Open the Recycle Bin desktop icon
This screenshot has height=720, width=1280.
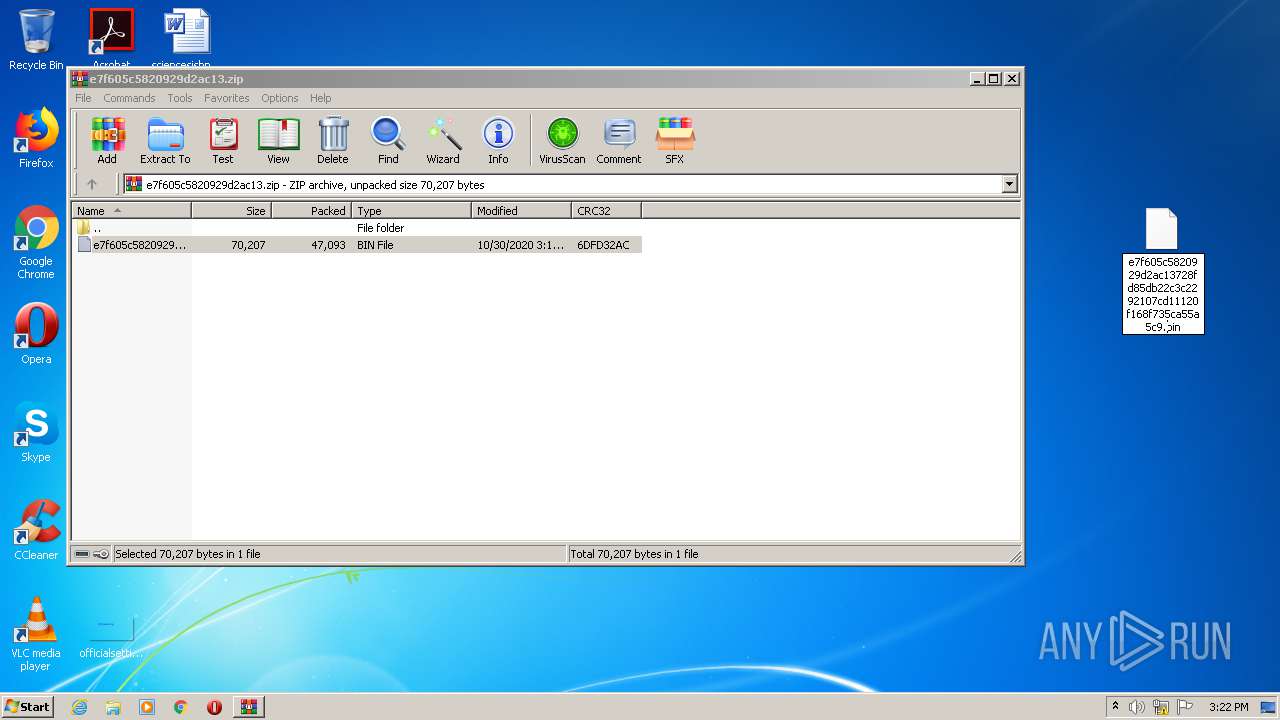(x=36, y=40)
